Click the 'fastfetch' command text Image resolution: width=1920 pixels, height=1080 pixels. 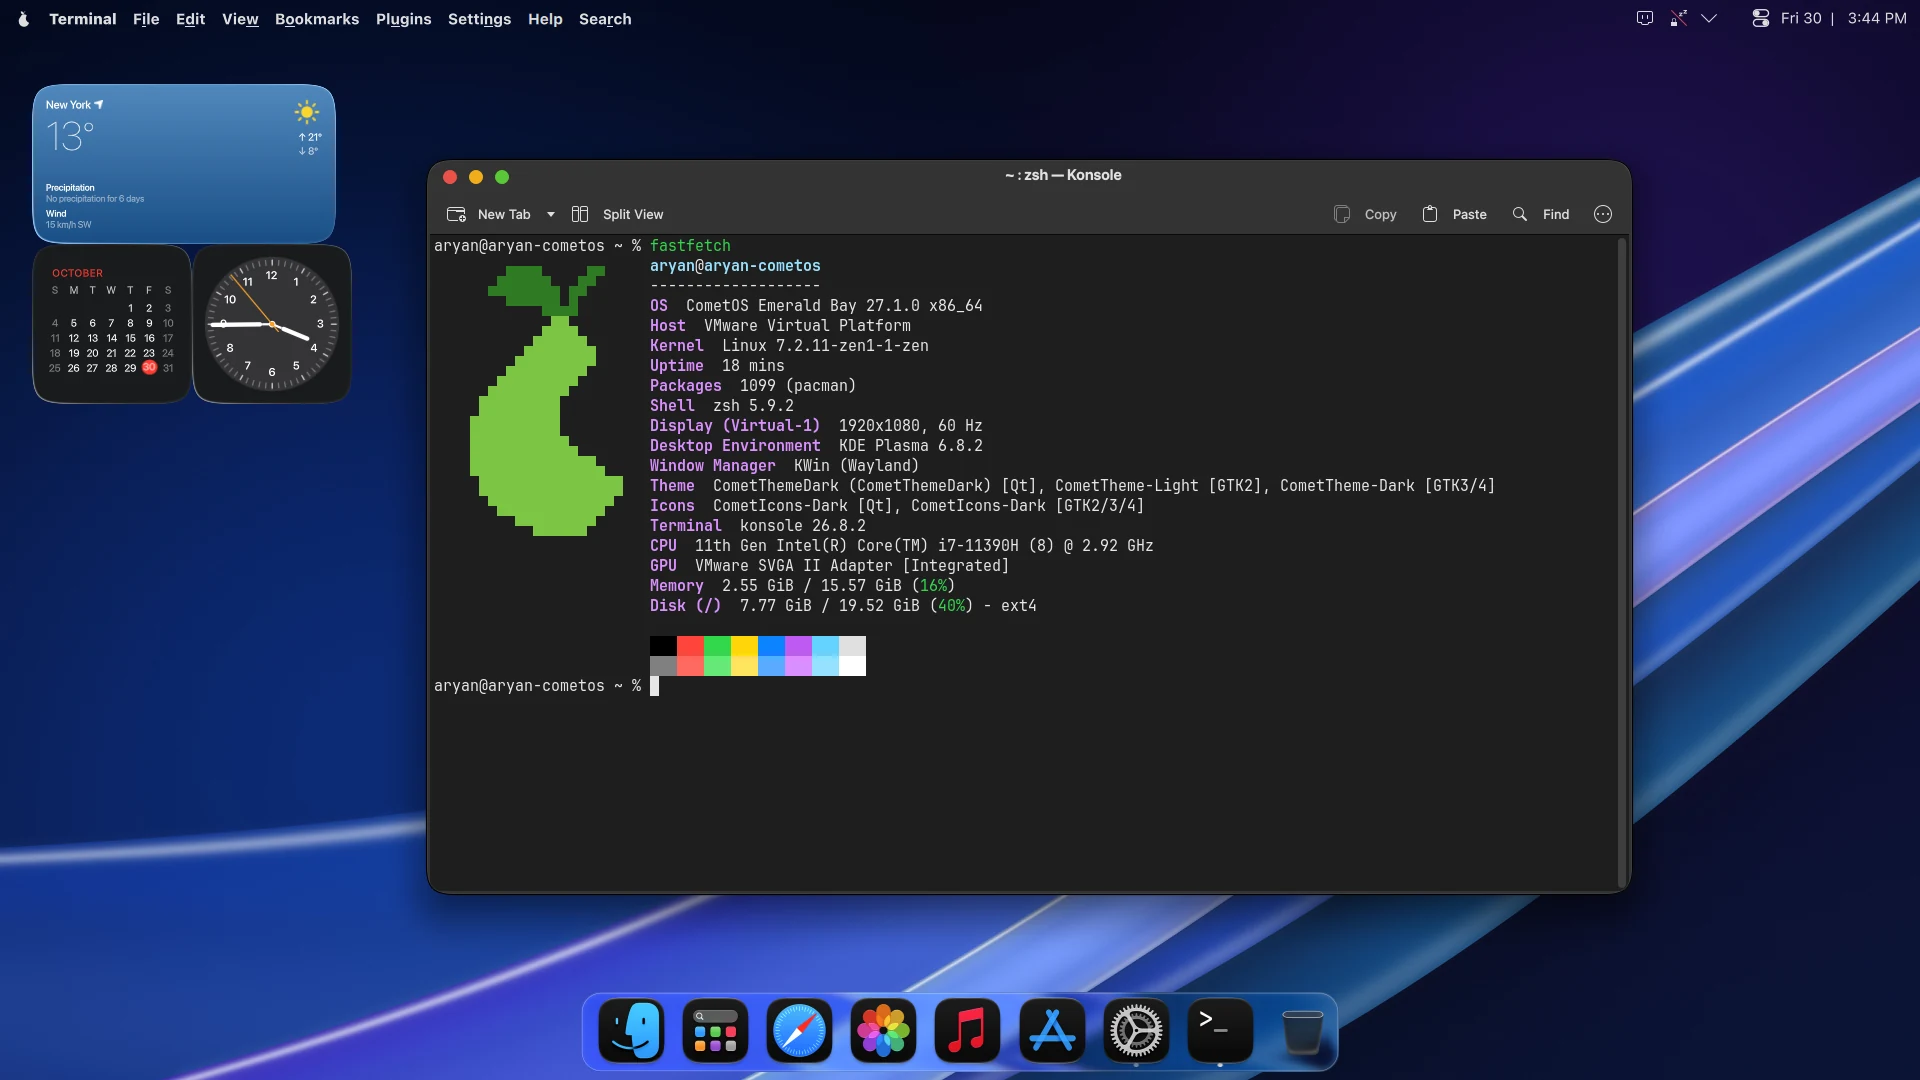tap(690, 246)
